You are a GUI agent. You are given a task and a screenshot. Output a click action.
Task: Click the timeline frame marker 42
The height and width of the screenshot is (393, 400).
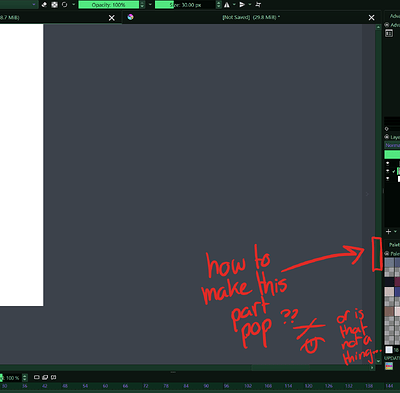(x=45, y=386)
